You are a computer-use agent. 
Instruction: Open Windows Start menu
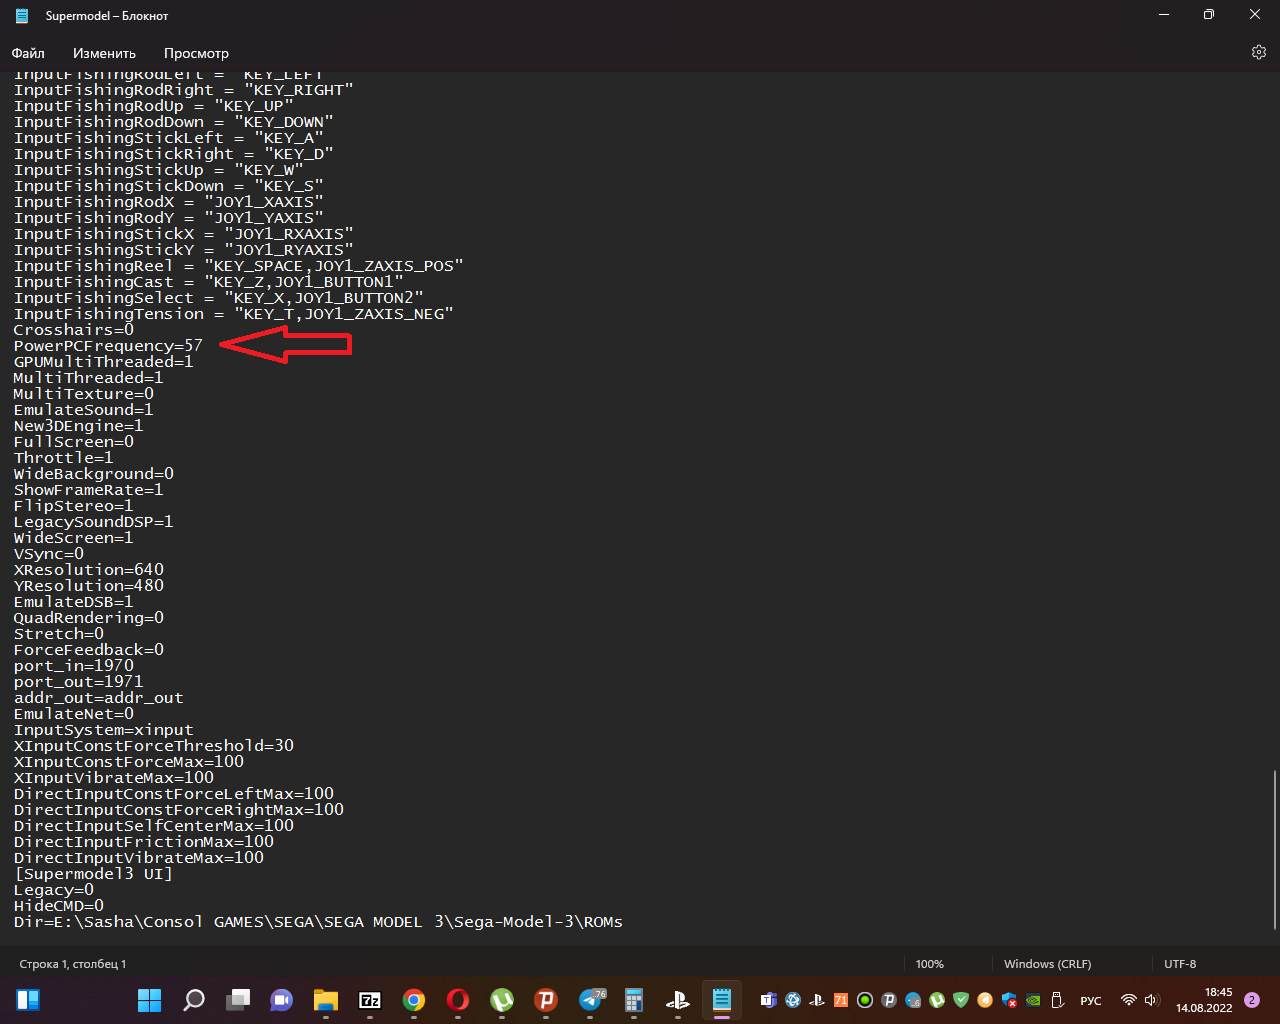(149, 1000)
